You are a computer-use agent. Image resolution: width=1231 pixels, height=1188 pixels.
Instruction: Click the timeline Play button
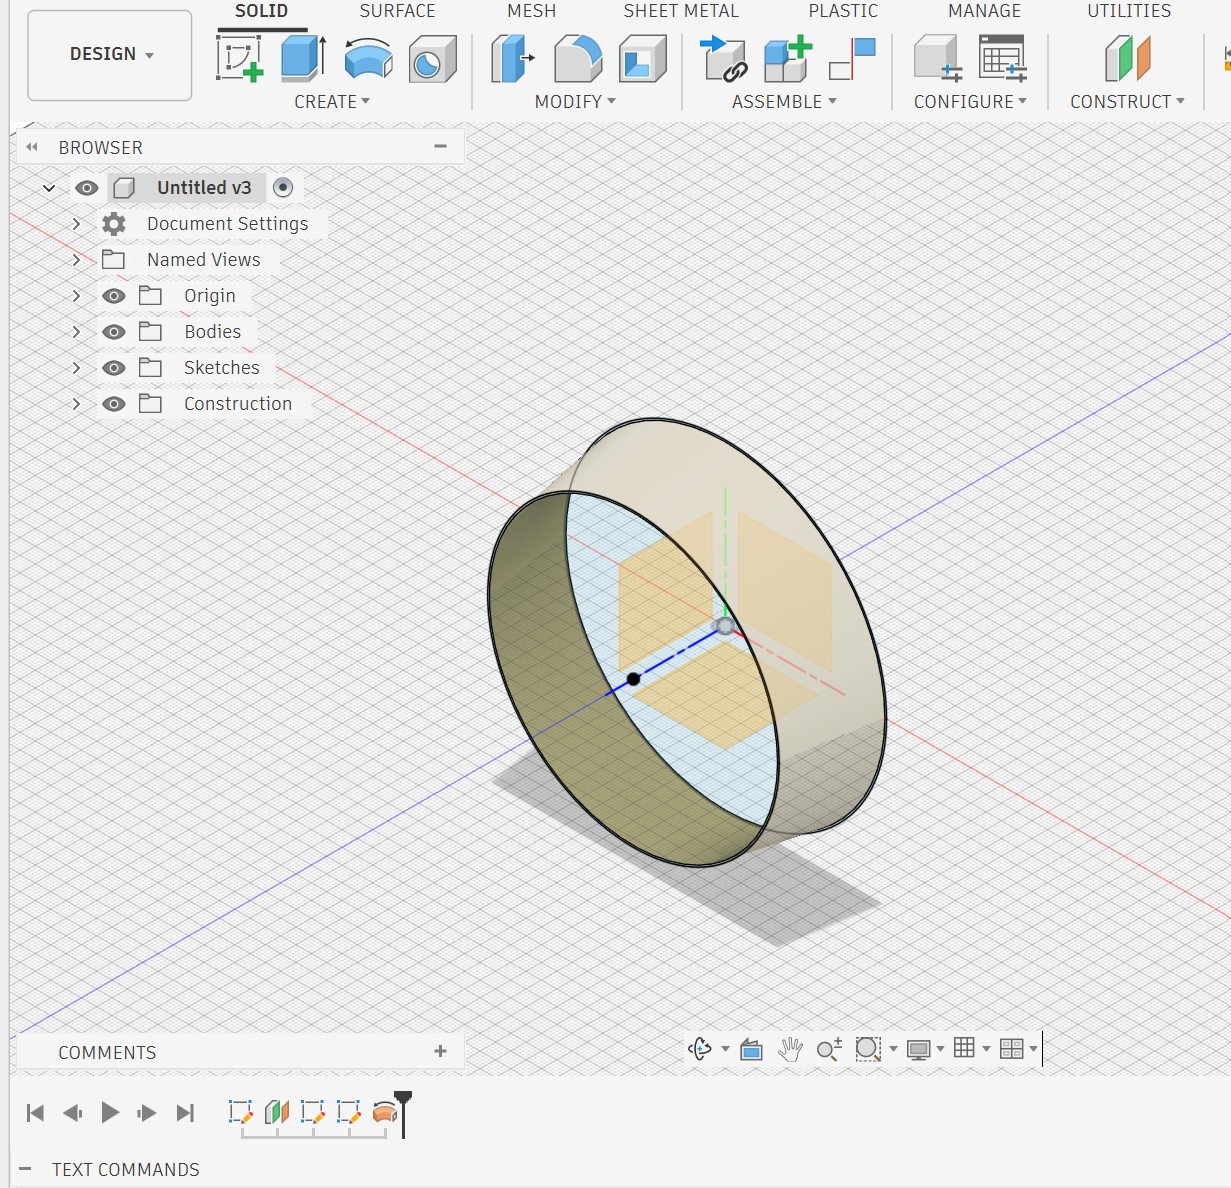[110, 1112]
